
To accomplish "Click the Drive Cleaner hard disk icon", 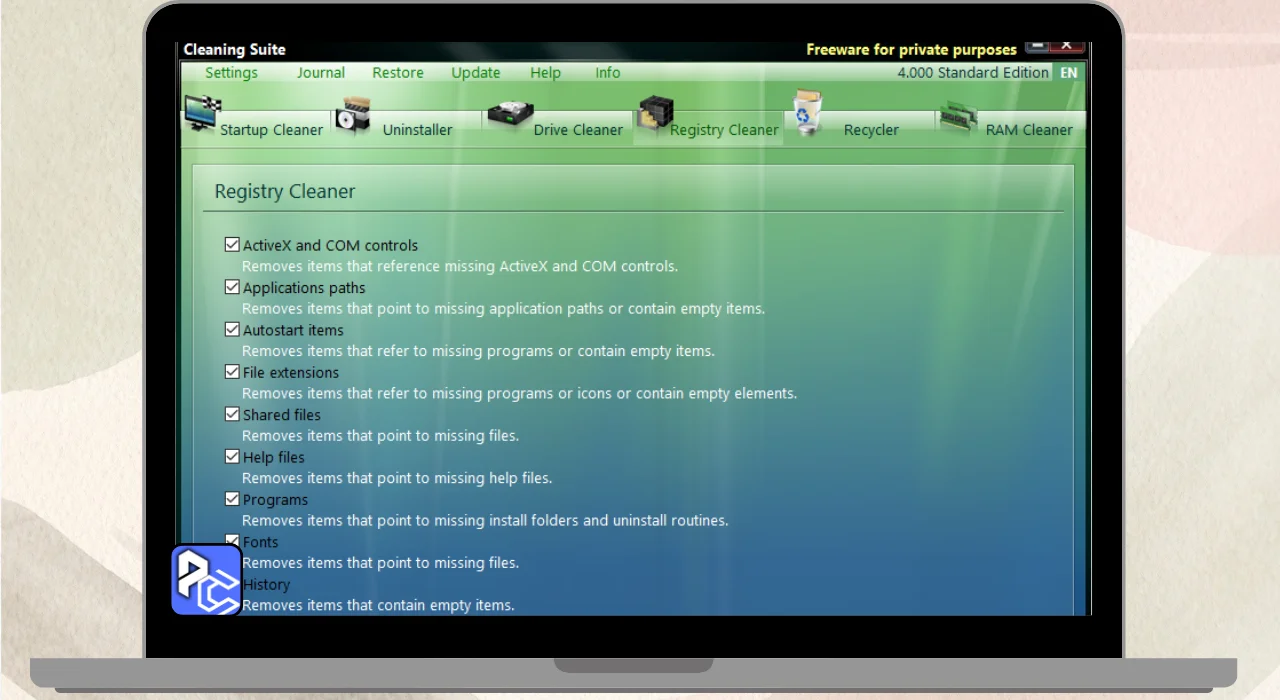I will click(x=509, y=115).
